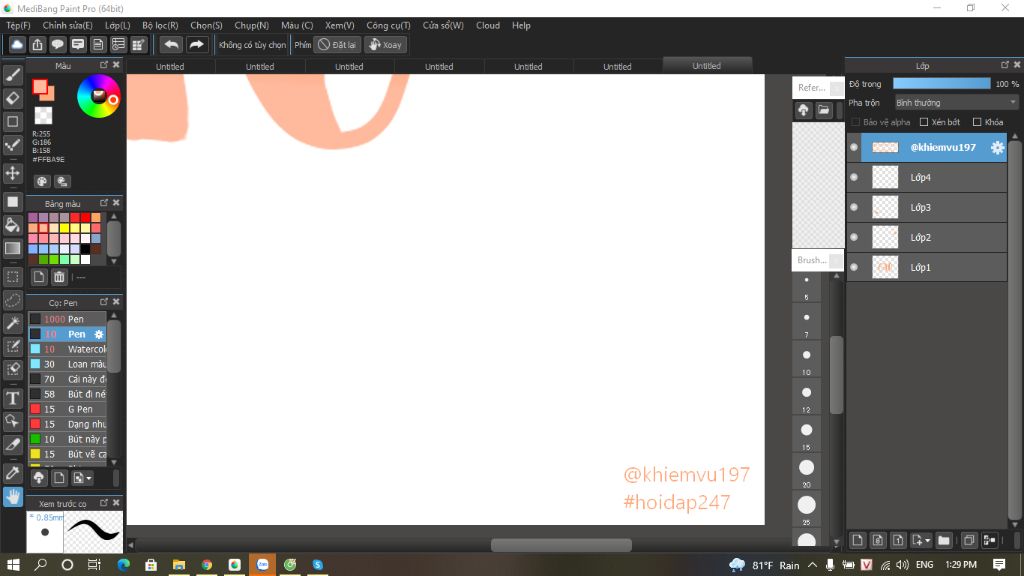Choose the size 20 brush dot

807,468
